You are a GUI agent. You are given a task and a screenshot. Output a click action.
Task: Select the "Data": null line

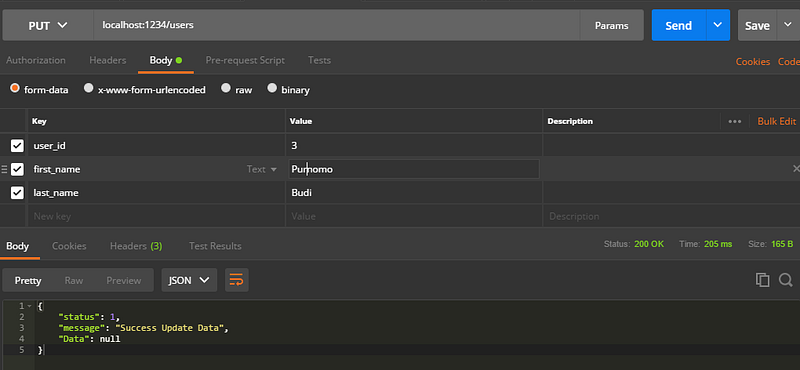[x=89, y=339]
